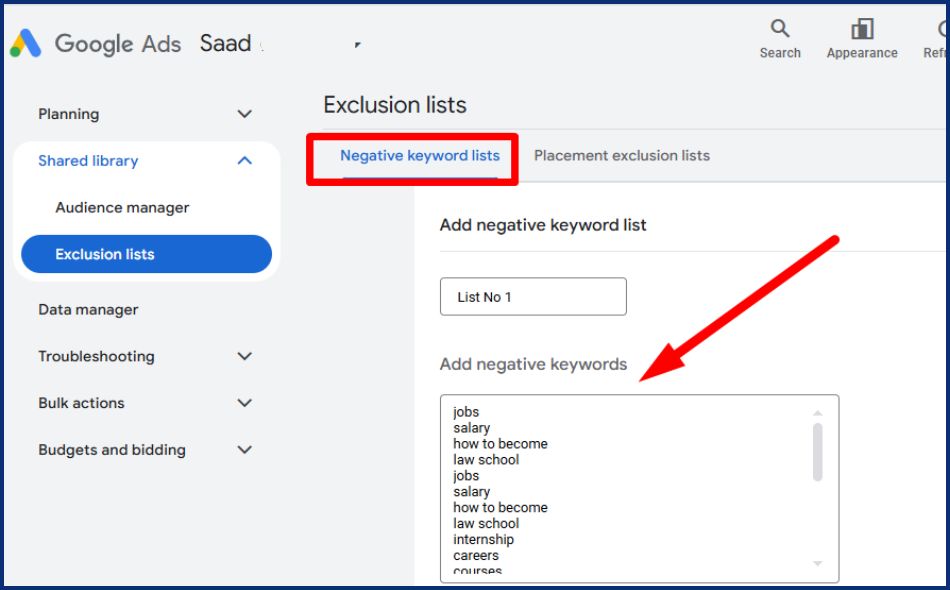The height and width of the screenshot is (590, 950).
Task: Collapse the Shared library chevron
Action: click(x=244, y=161)
